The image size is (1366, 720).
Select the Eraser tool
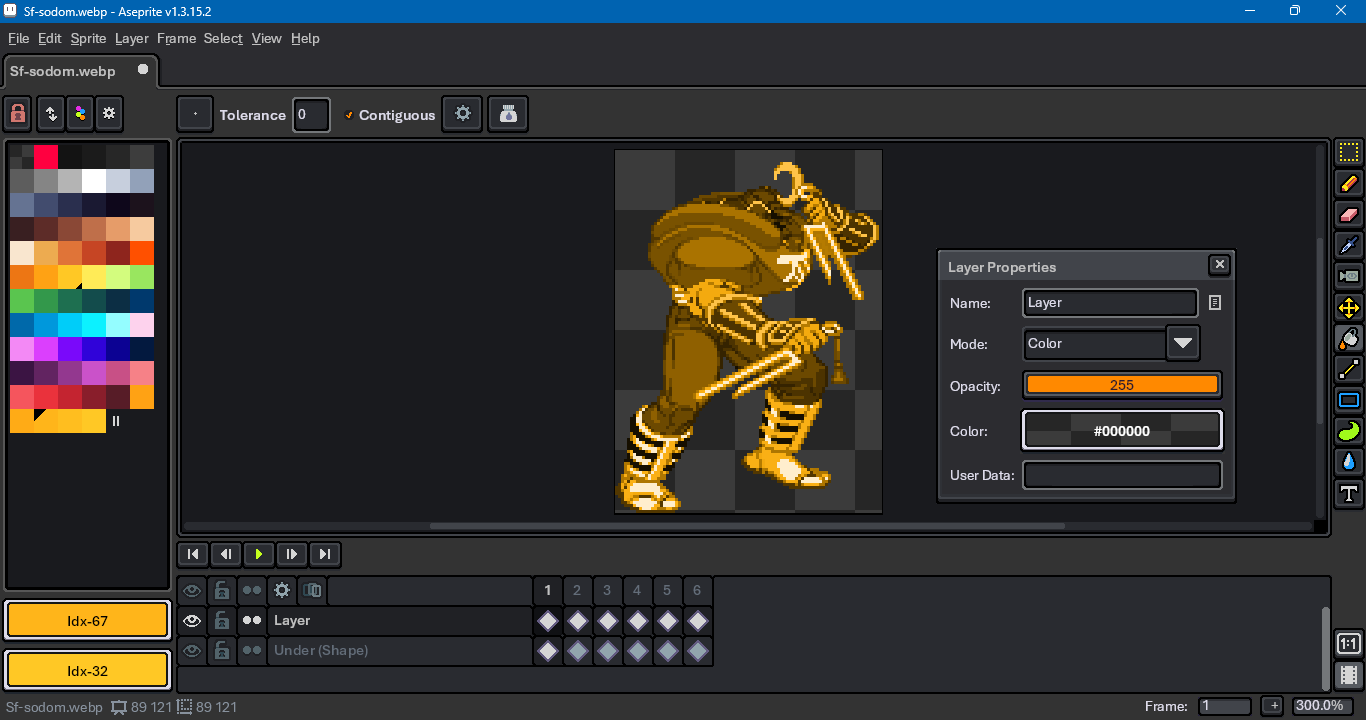1348,214
